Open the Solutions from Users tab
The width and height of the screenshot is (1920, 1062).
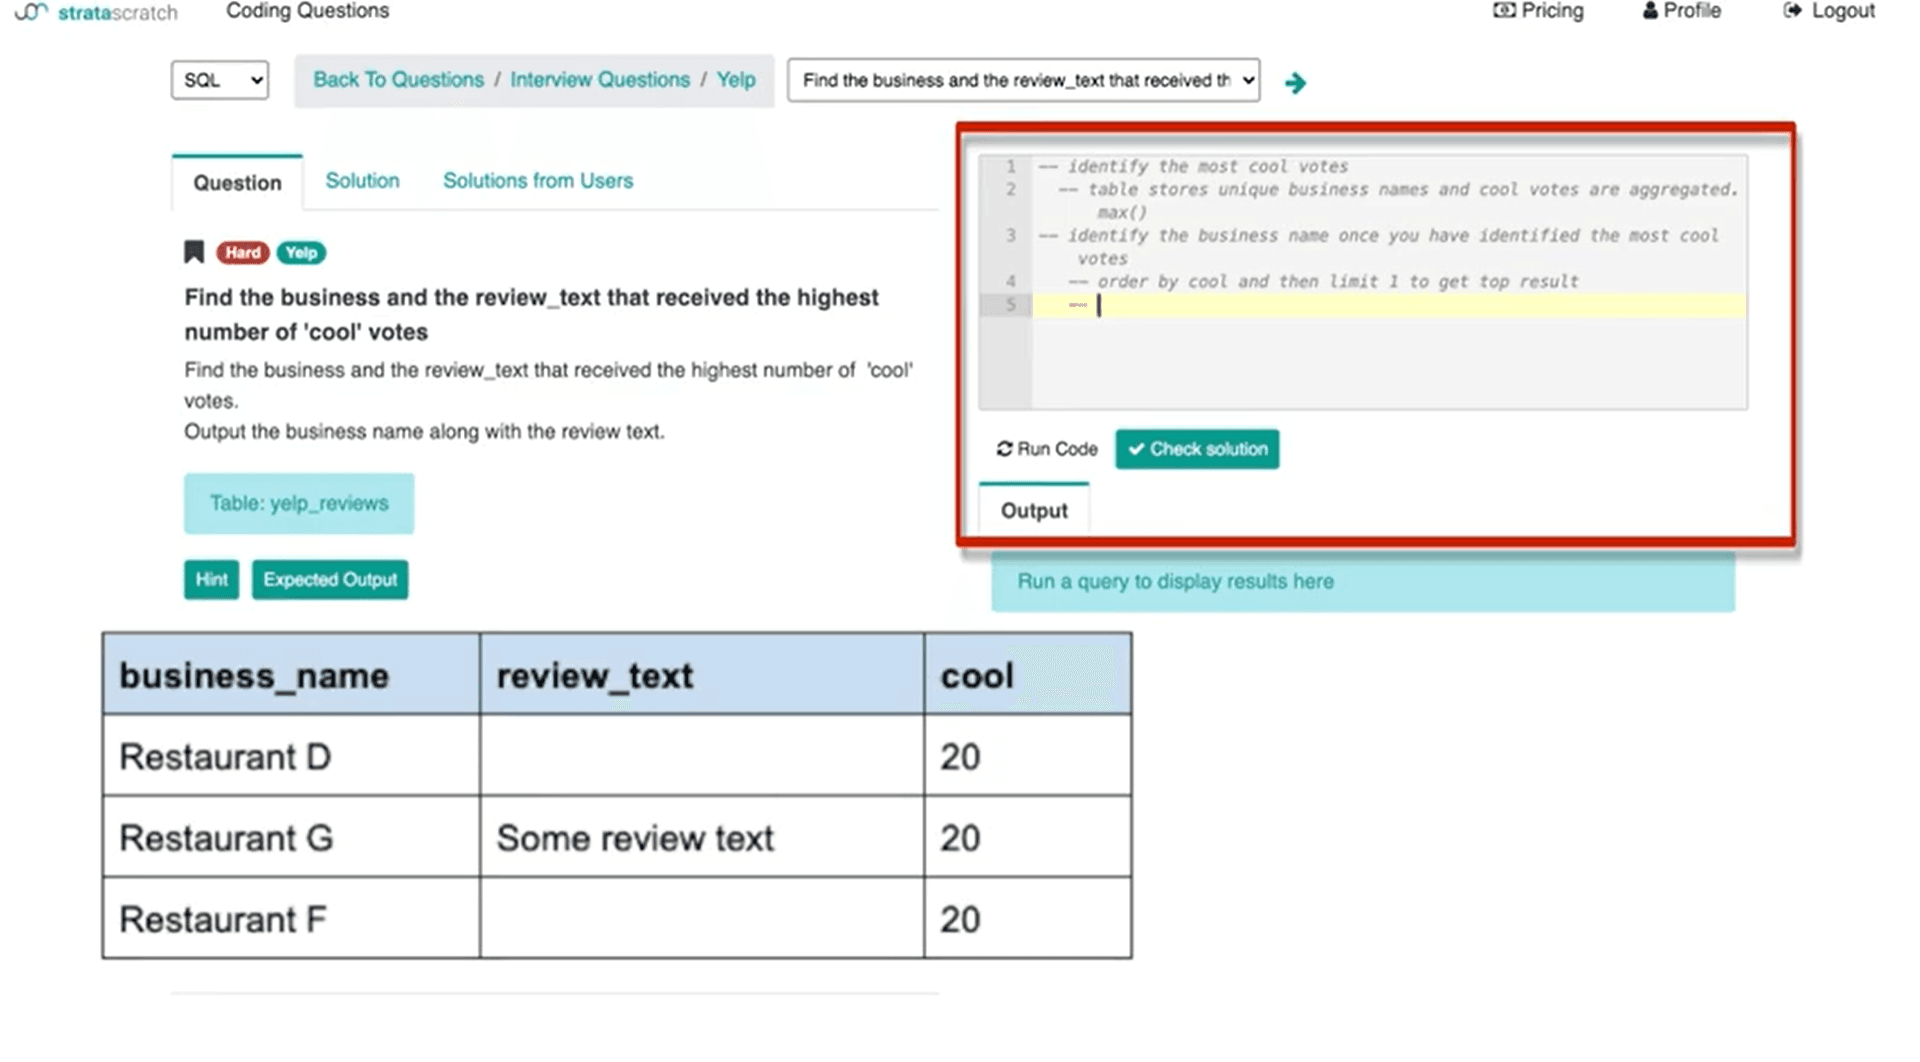click(x=537, y=180)
